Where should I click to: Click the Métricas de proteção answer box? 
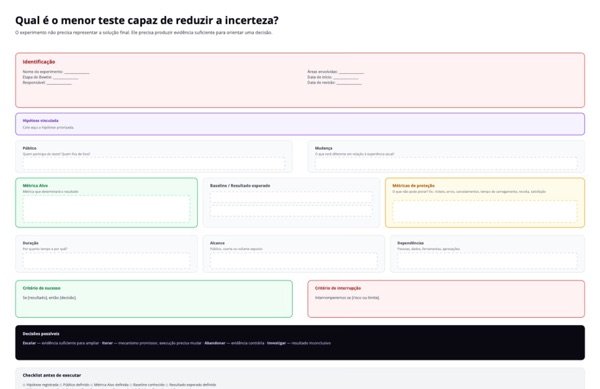[485, 211]
